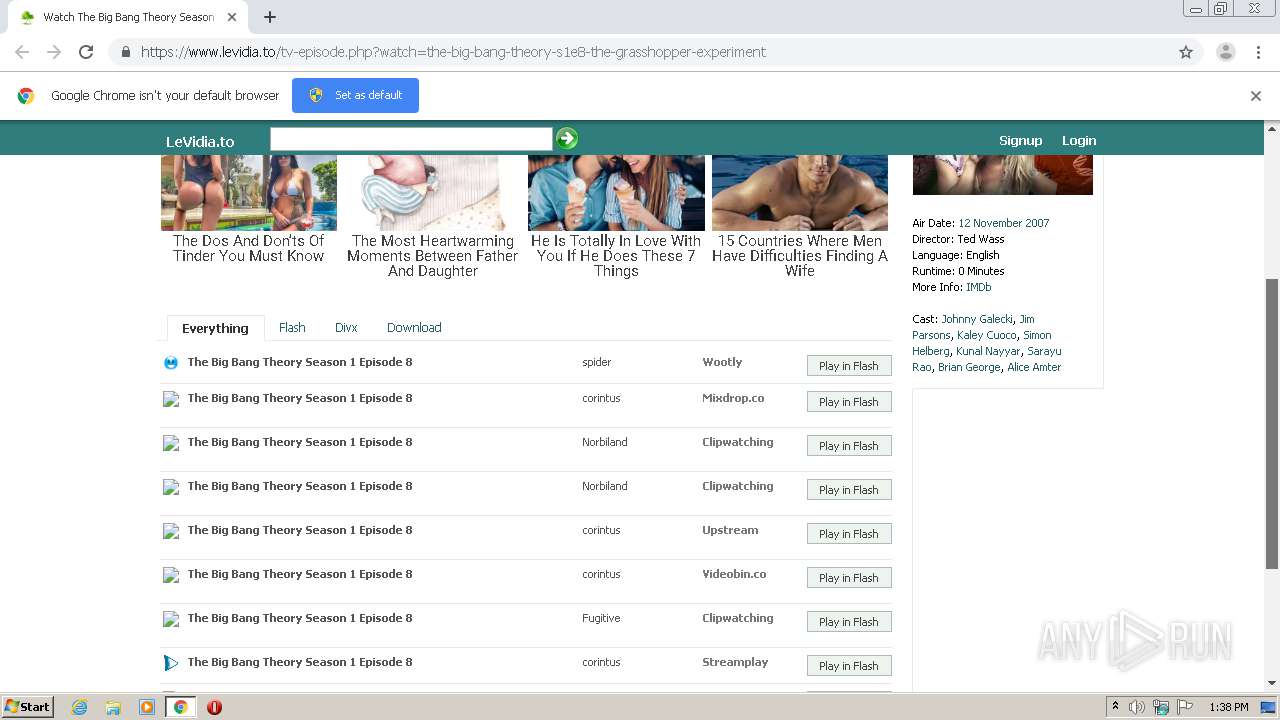
Task: Open Internet Explorer from taskbar
Action: point(79,707)
